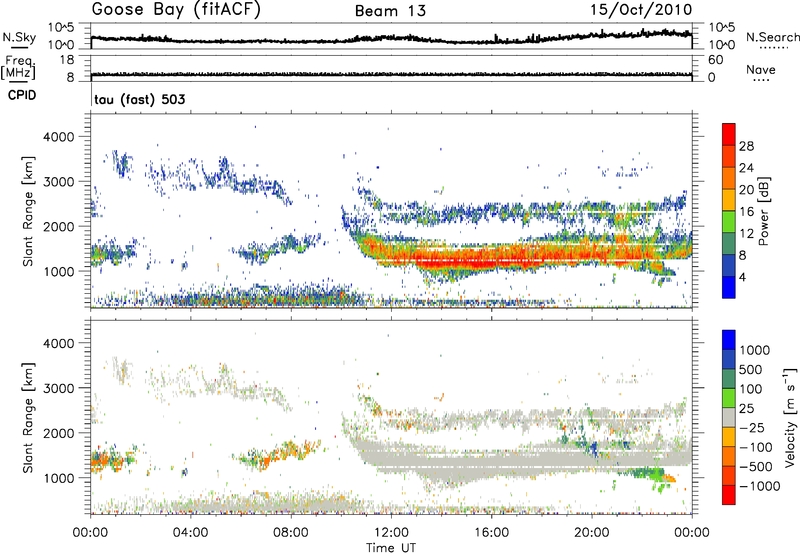
Task: Pick the yellow segment of Power color bar
Action: [729, 200]
